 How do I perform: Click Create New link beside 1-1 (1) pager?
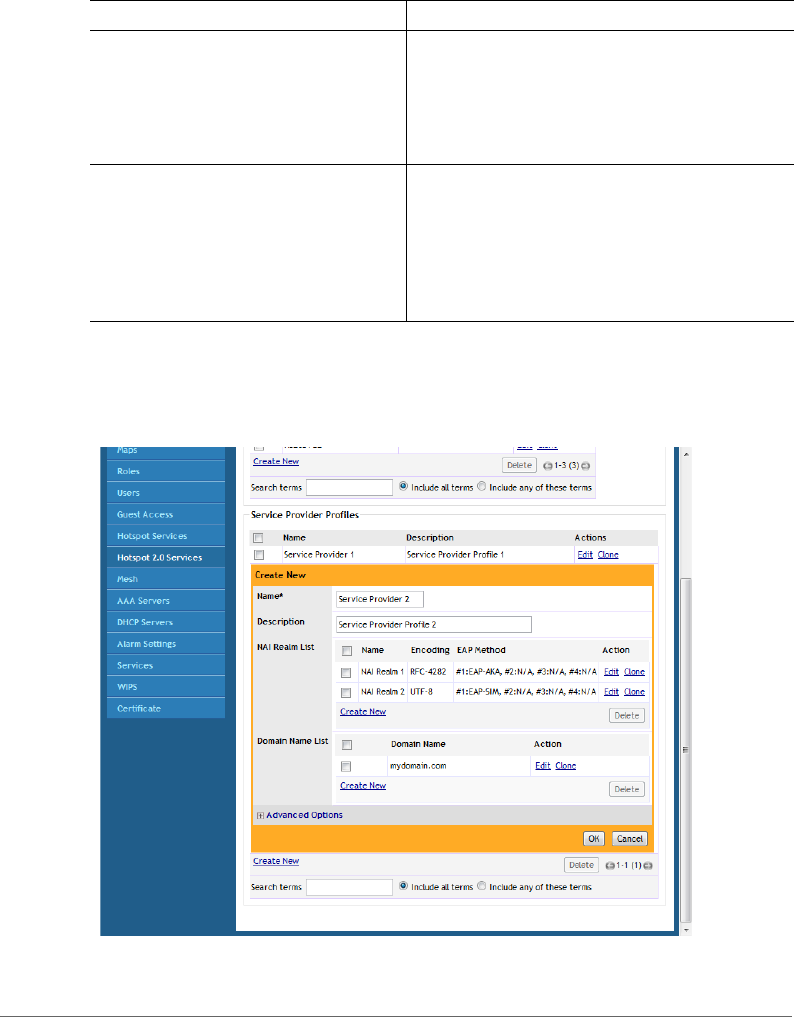(x=276, y=861)
